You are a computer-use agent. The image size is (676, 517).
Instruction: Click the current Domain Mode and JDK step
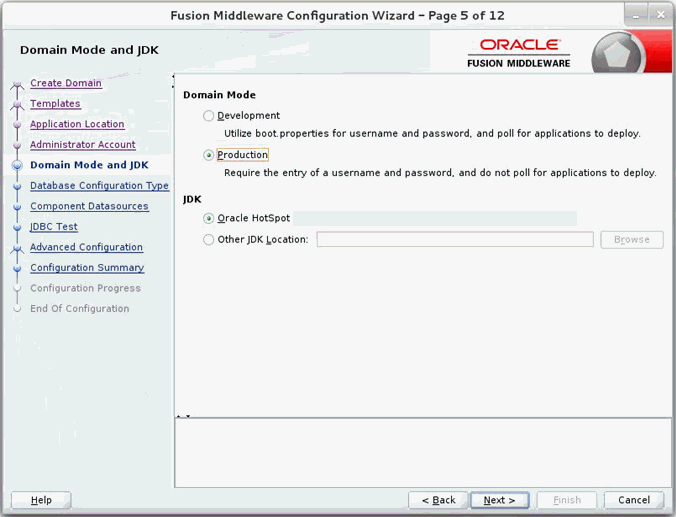click(x=89, y=165)
